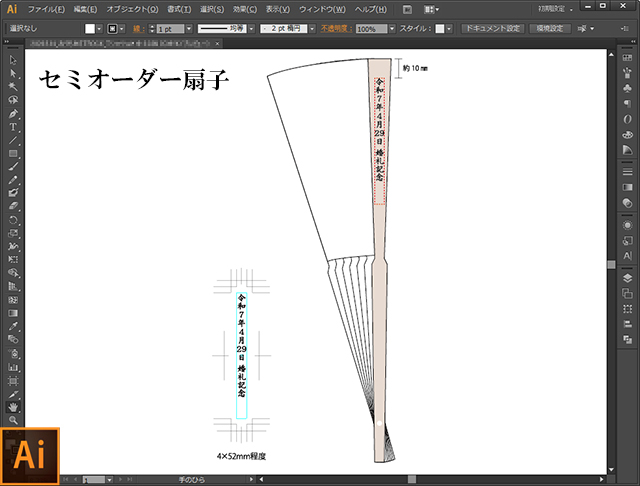Open the スタイル style dropdown arrow
The width and height of the screenshot is (640, 486).
tap(449, 29)
